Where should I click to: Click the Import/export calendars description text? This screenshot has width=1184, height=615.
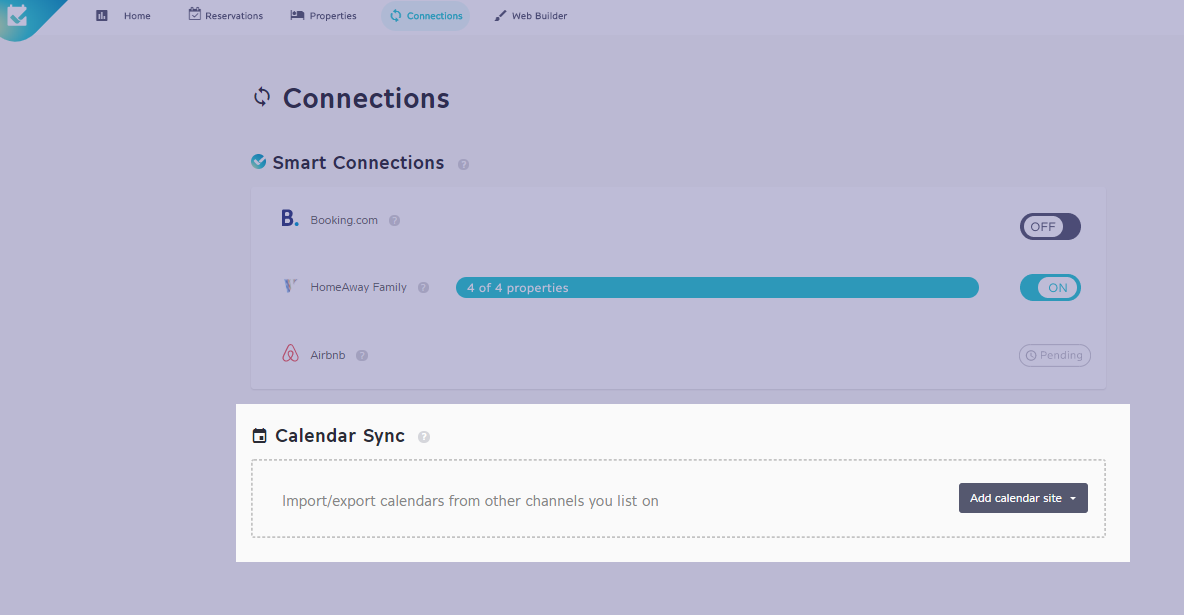tap(470, 501)
